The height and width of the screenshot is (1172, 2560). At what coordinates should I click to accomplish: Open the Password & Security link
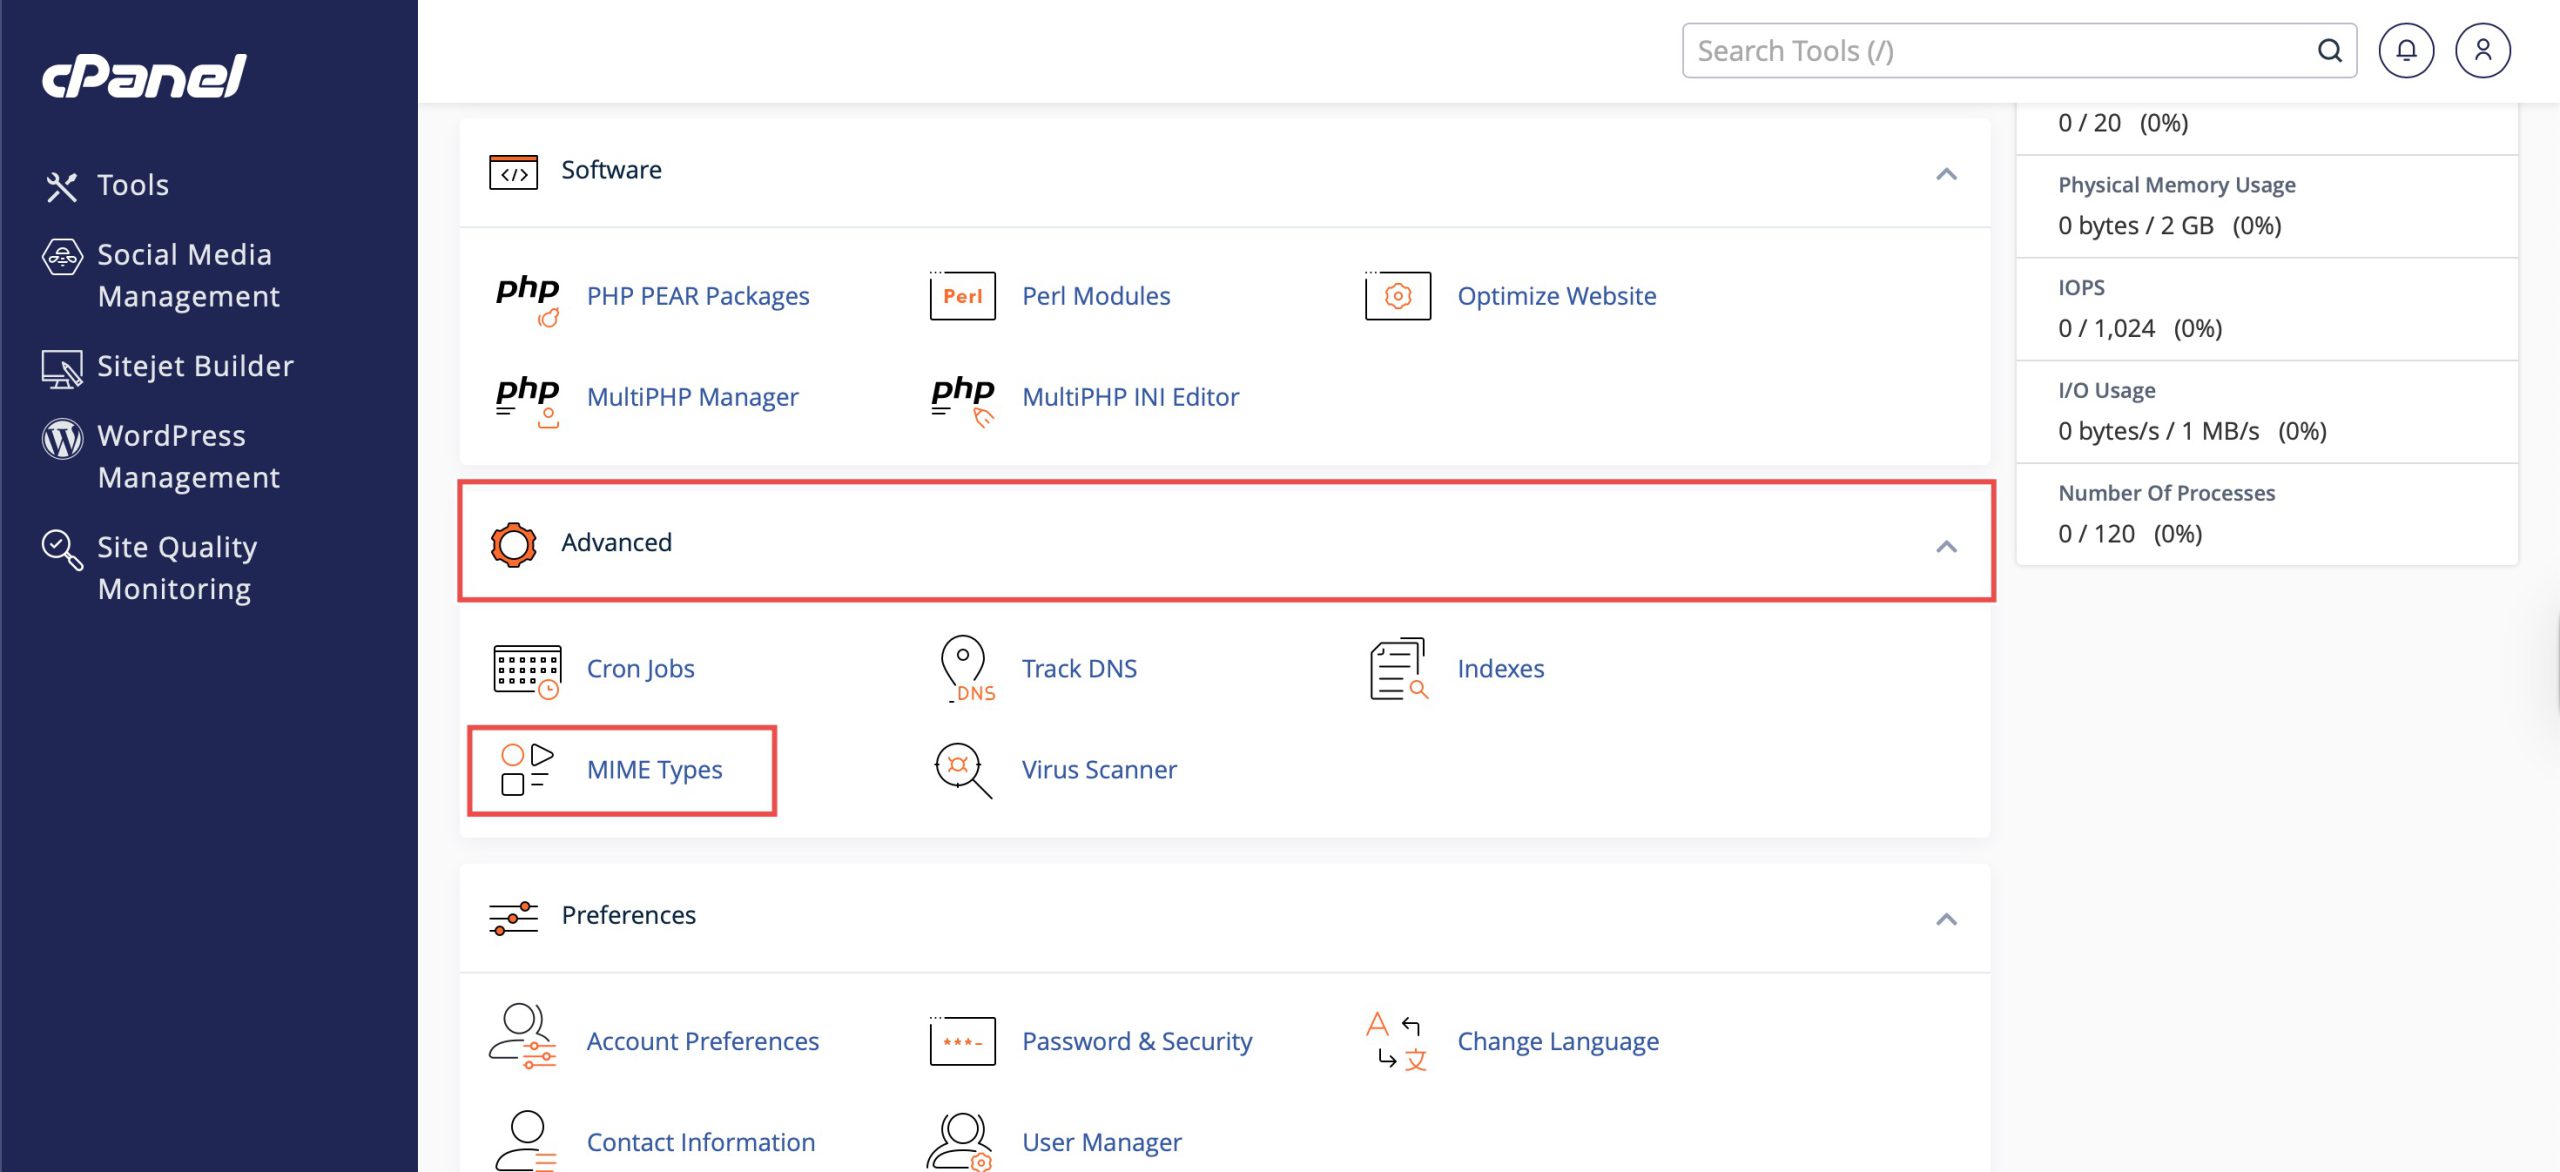pyautogui.click(x=1136, y=1041)
